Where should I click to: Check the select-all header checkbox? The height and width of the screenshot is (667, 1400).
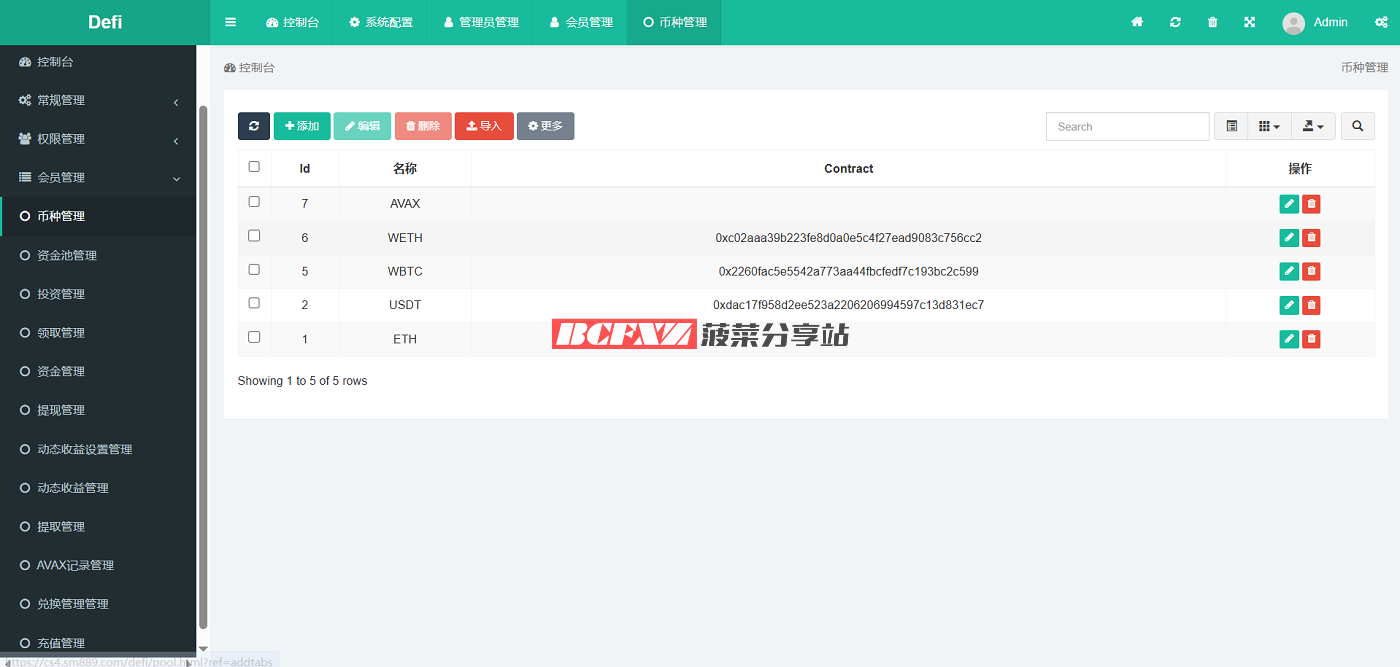click(254, 167)
